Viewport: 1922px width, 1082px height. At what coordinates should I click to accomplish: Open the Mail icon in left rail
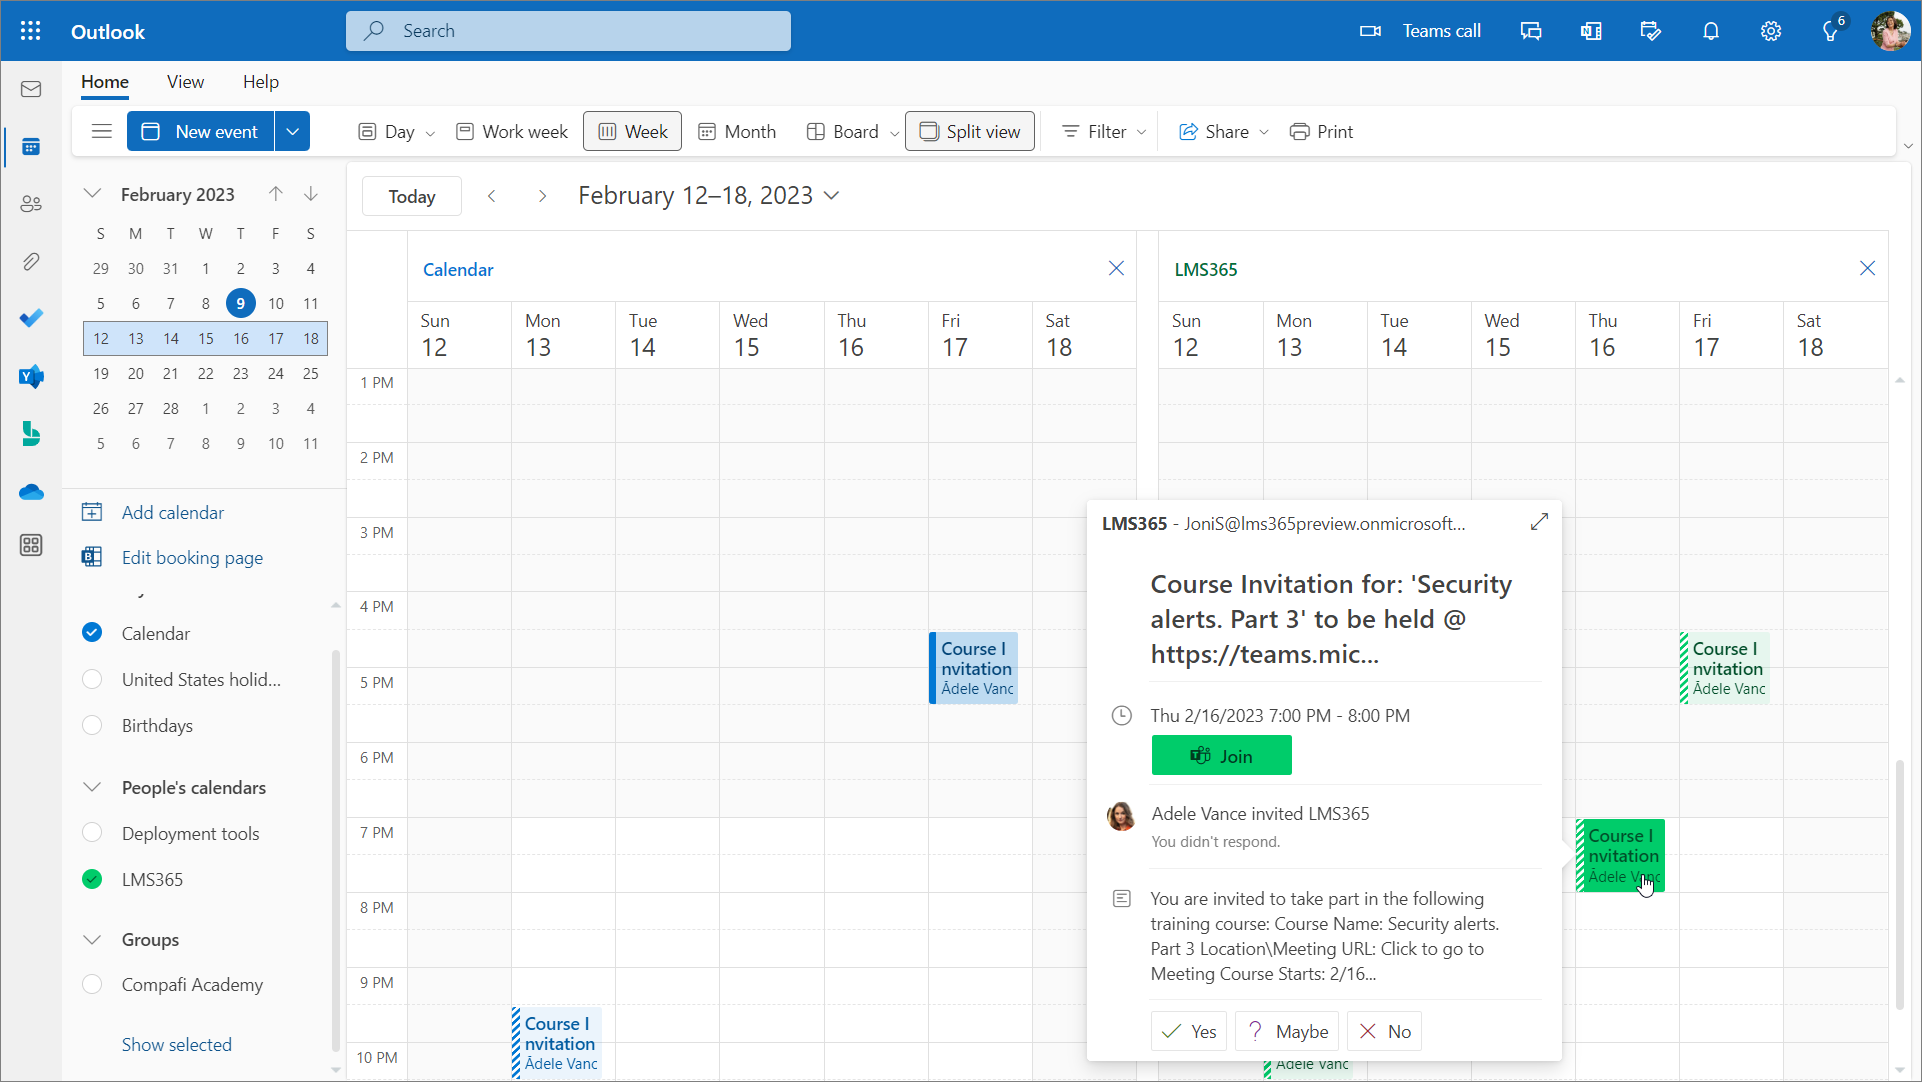coord(31,90)
